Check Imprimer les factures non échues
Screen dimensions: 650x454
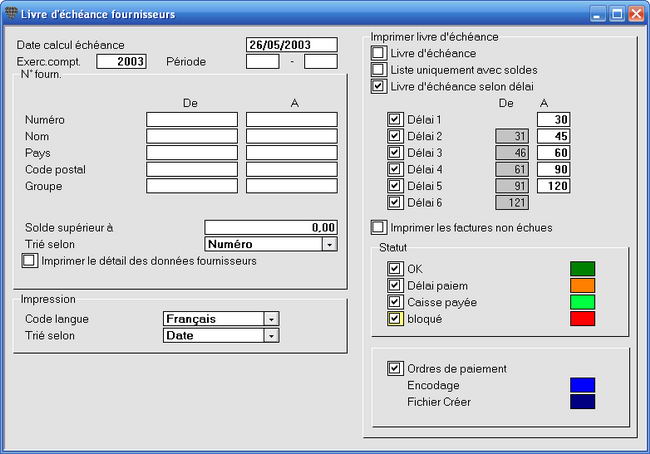tap(378, 227)
